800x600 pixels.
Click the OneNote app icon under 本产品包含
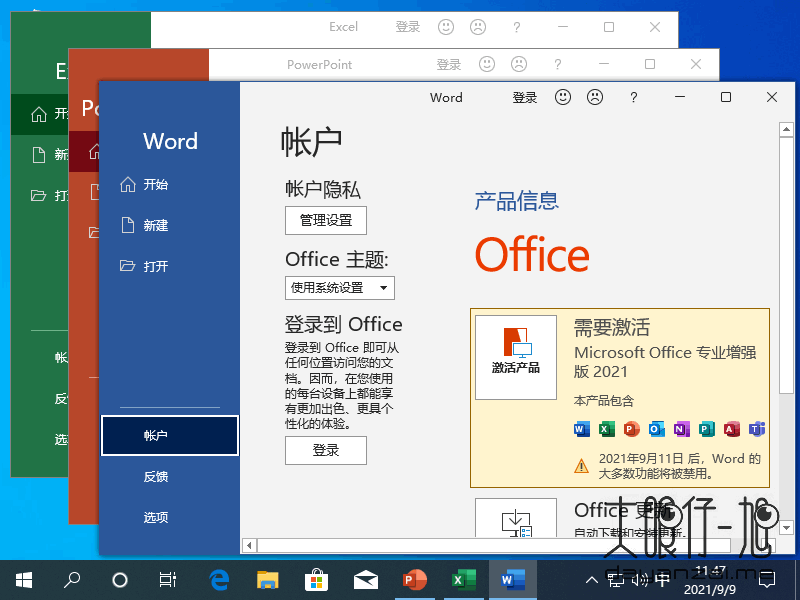tap(682, 429)
